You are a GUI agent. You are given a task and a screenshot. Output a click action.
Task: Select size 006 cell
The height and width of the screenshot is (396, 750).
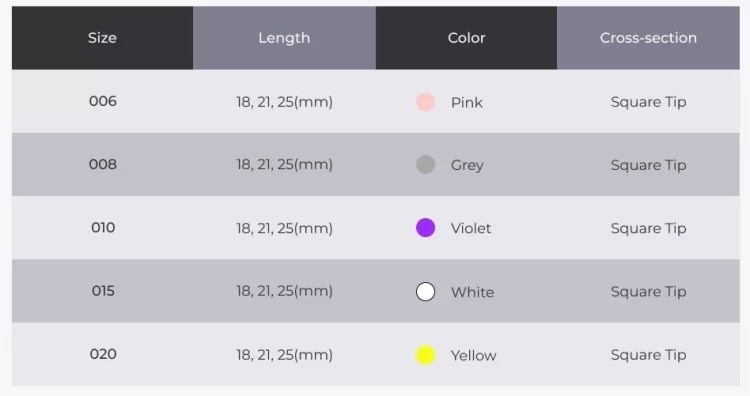pyautogui.click(x=102, y=101)
